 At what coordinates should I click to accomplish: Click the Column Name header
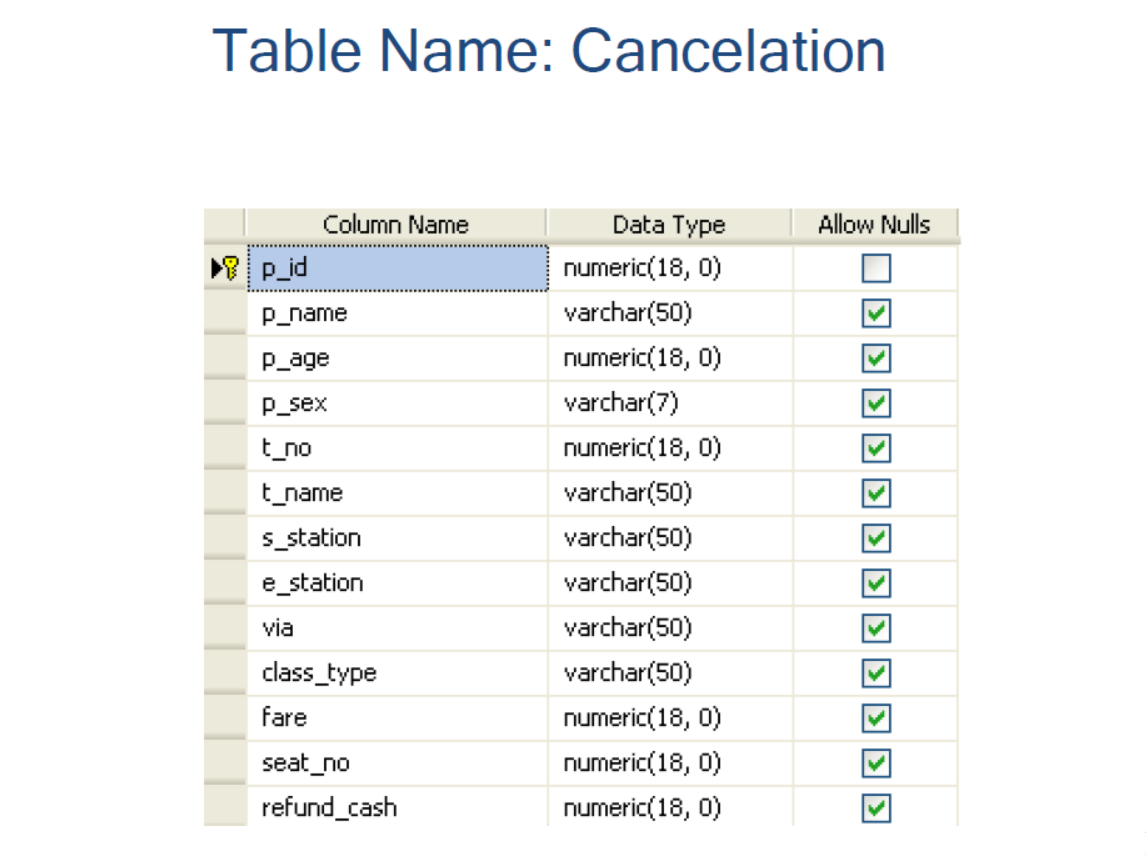pos(396,224)
